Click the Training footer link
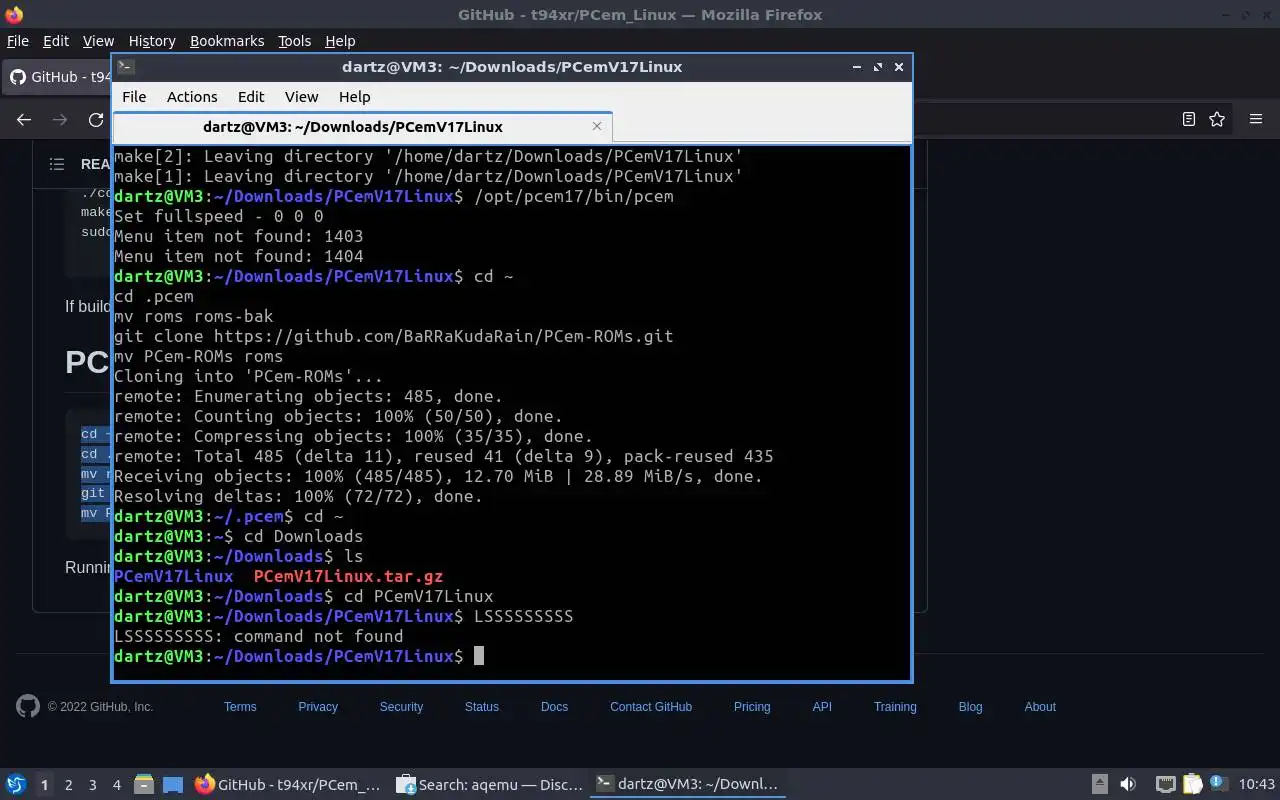Viewport: 1280px width, 800px height. click(x=895, y=706)
